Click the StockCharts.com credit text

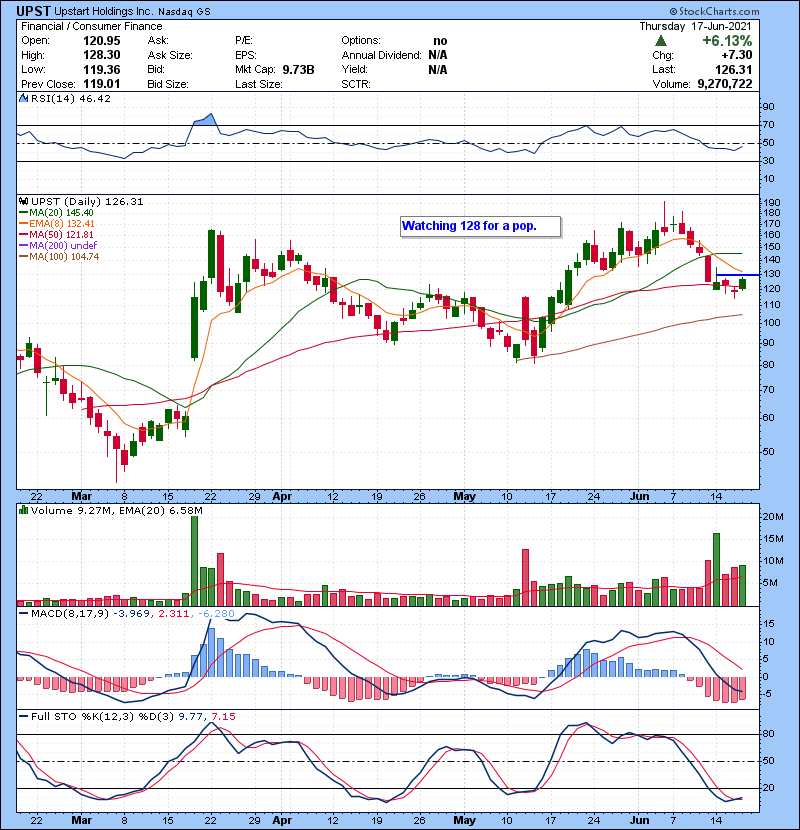714,11
